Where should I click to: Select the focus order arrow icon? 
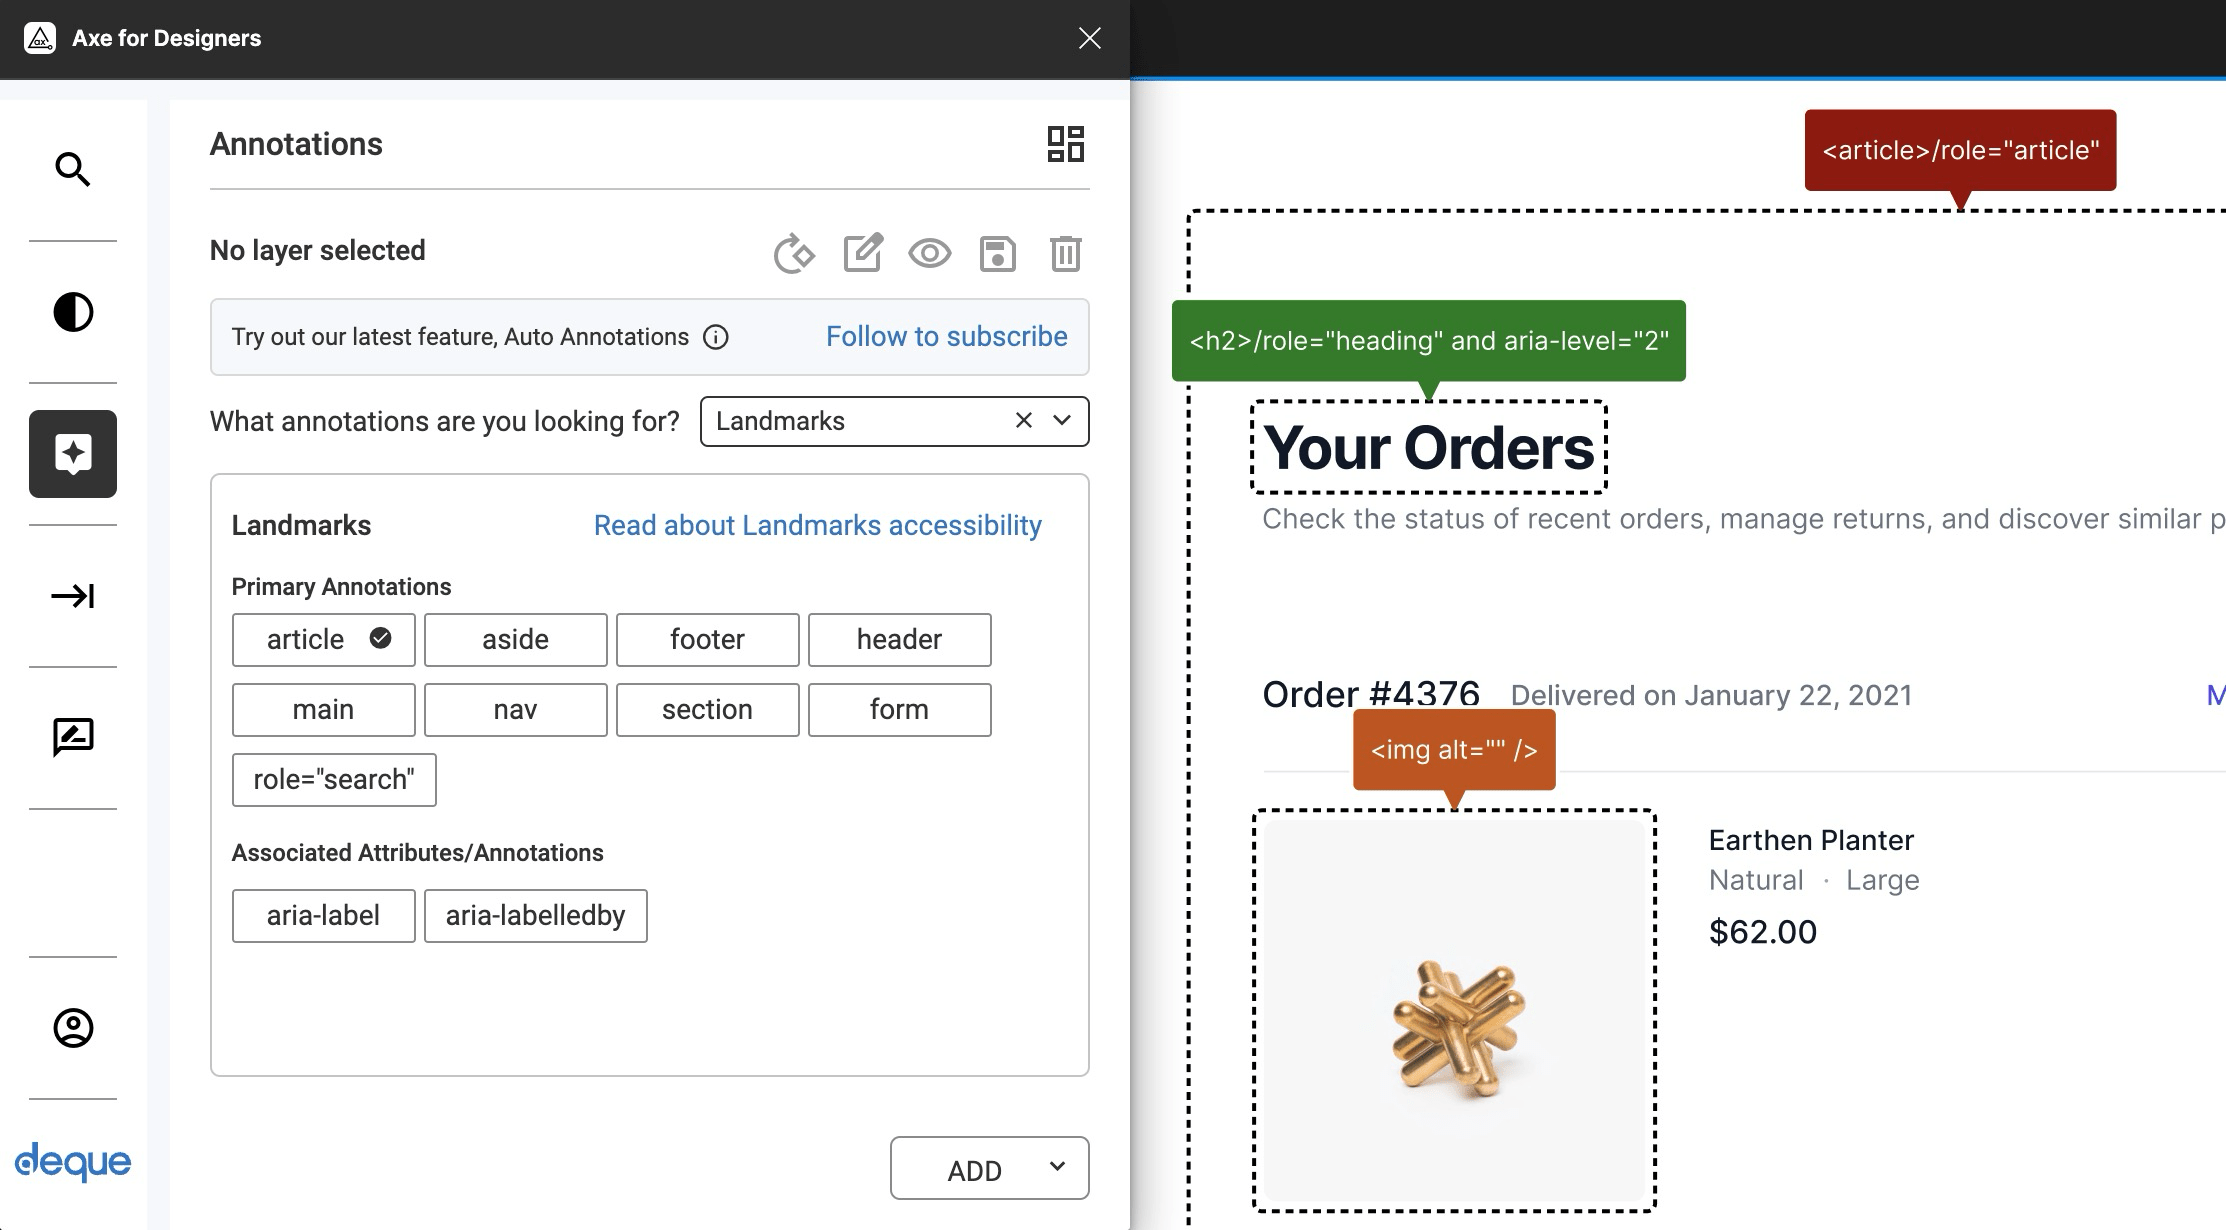coord(72,596)
